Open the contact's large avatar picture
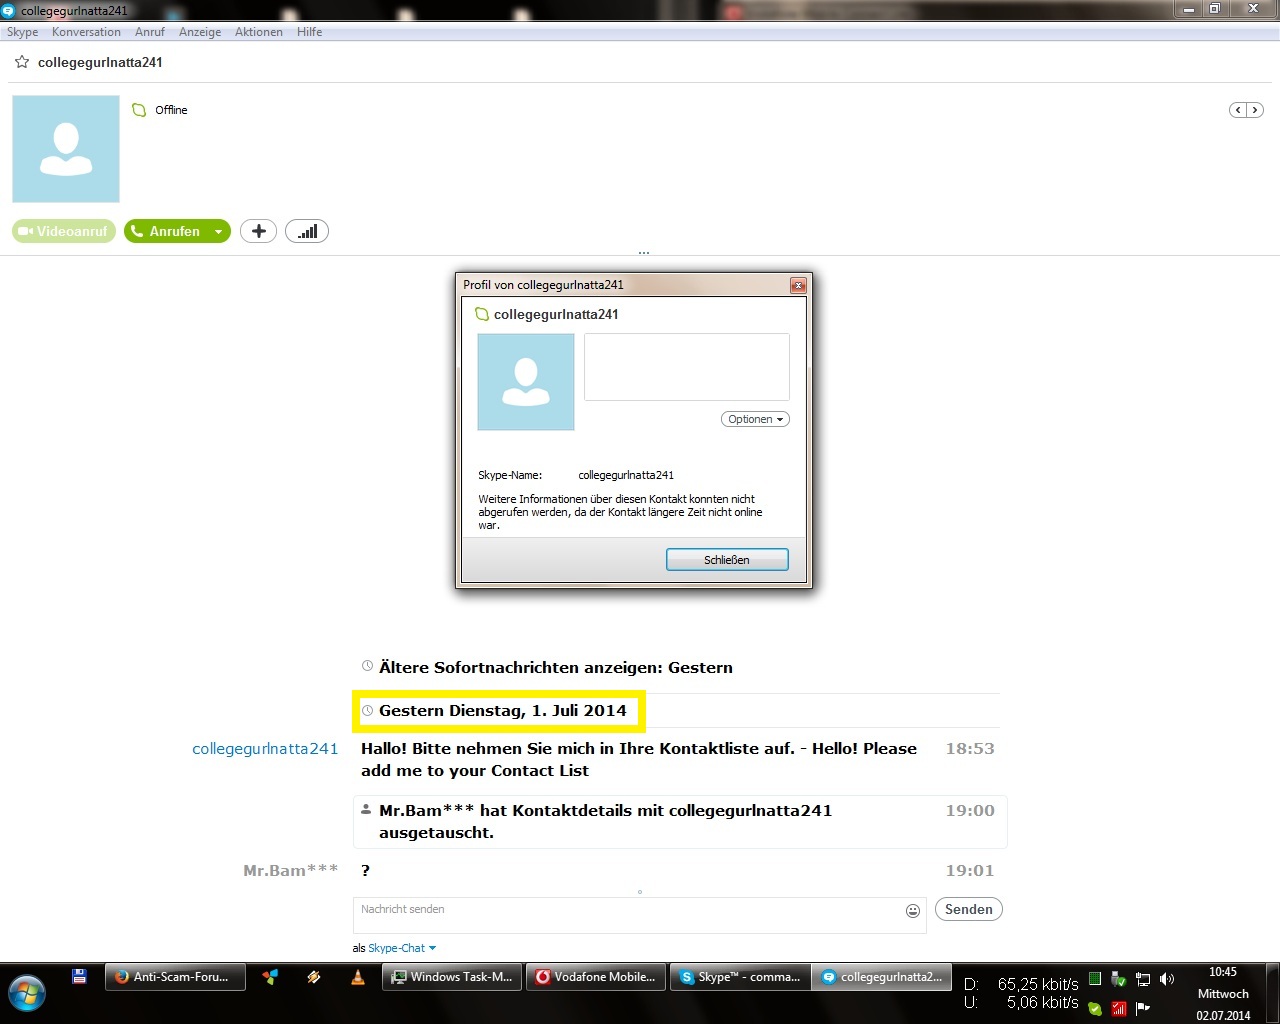 (66, 149)
